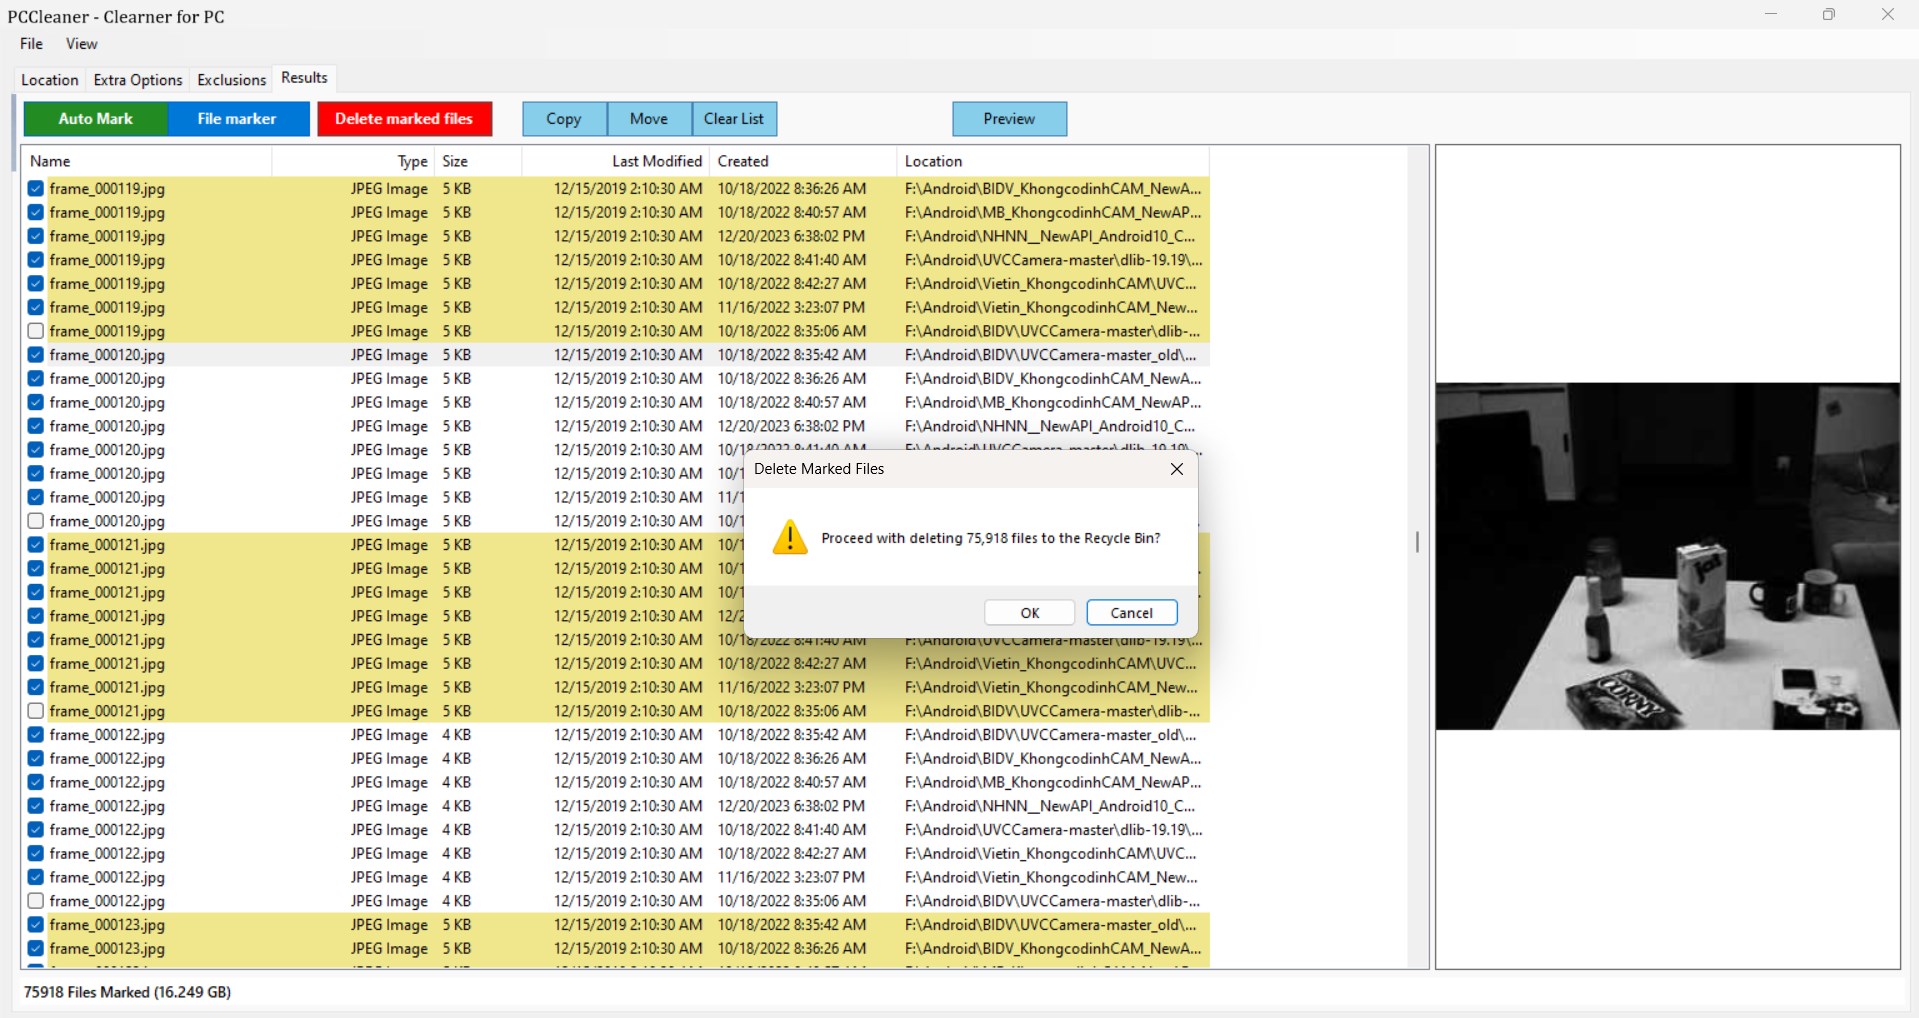Click location path UVCCamera-master\dlib-19.19 of frame_000122.jpg
The image size is (1919, 1018).
point(1053,830)
